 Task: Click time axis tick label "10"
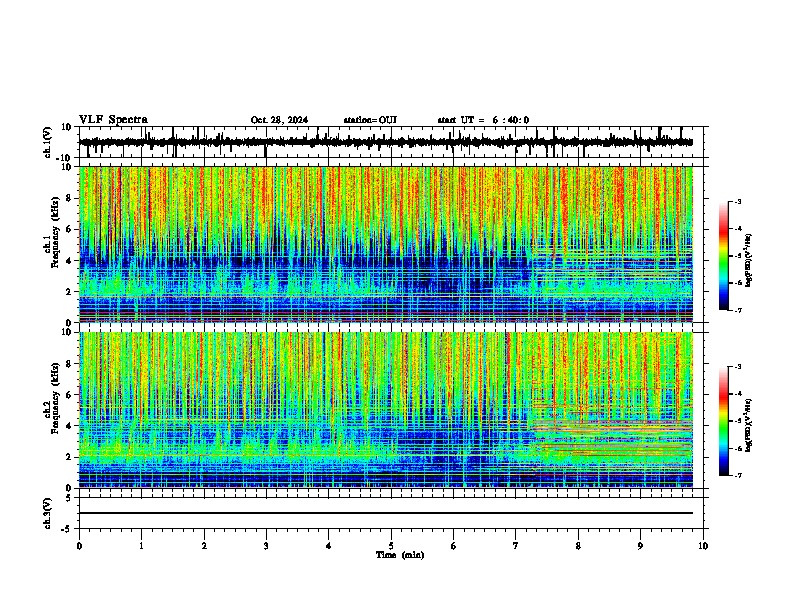pos(703,546)
